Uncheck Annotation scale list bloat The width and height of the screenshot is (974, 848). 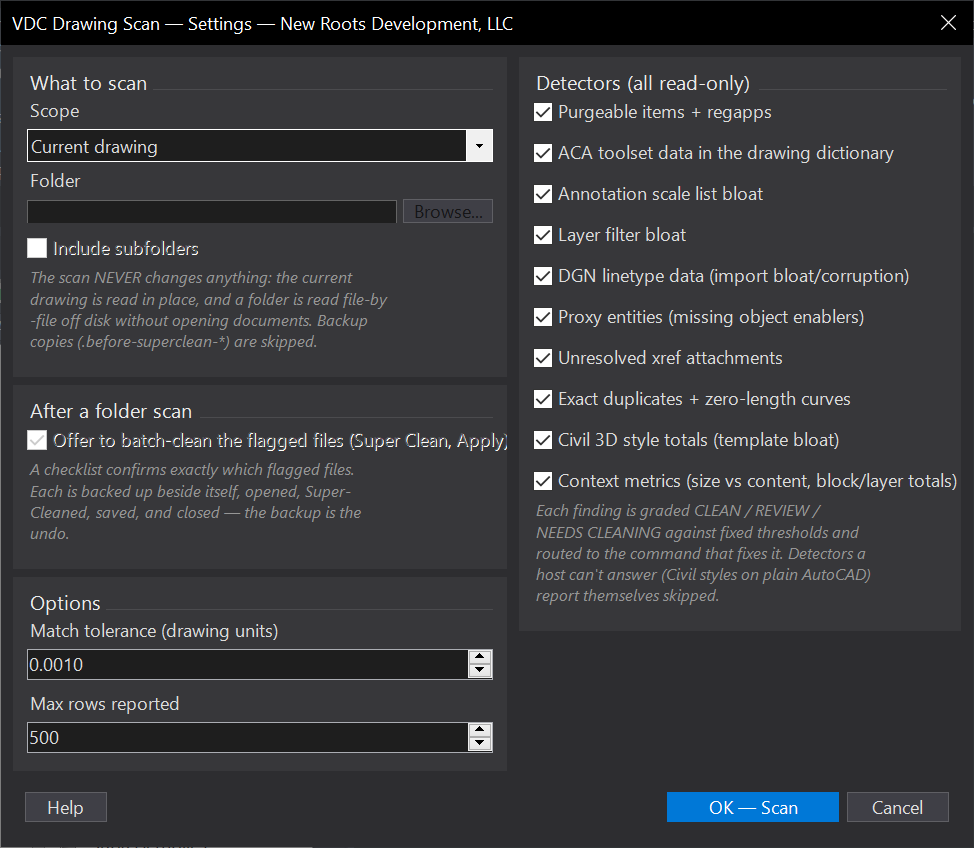(x=543, y=194)
